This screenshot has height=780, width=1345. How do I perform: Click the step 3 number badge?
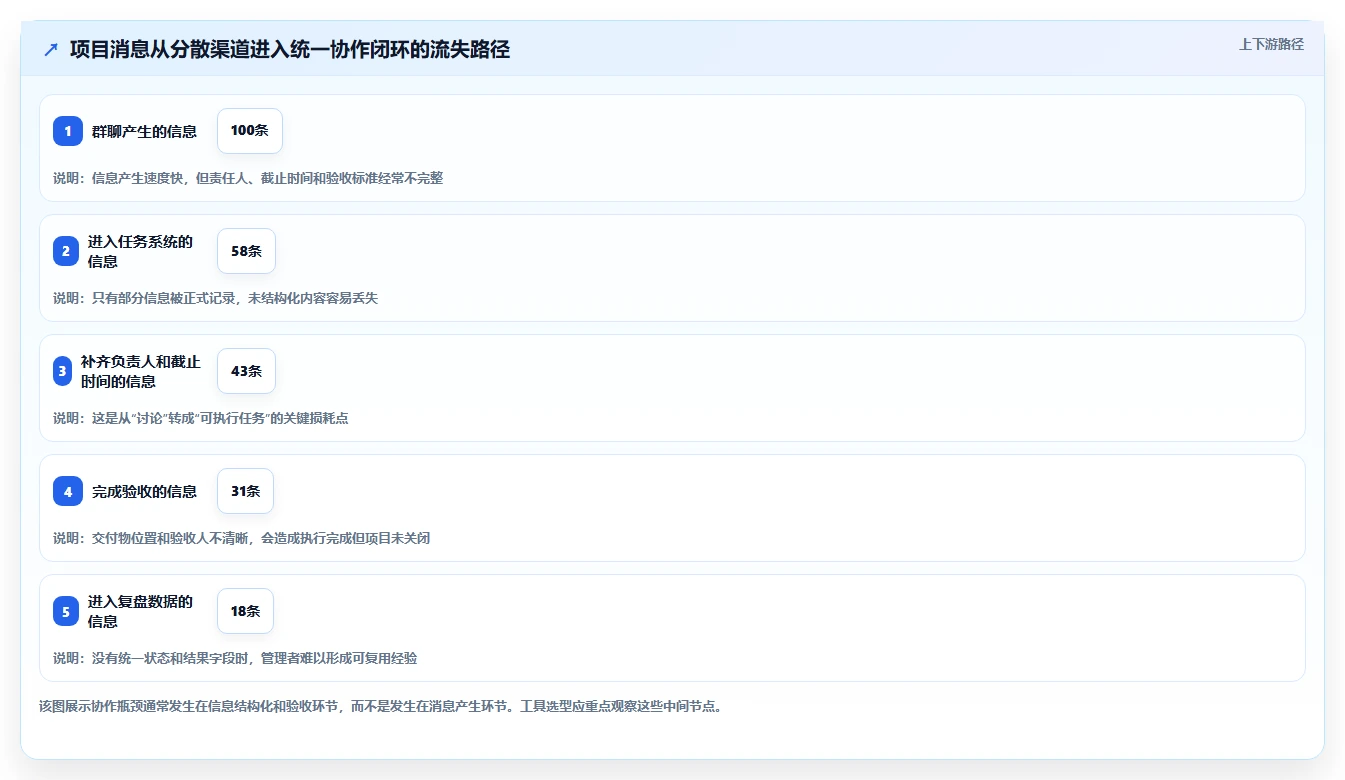(x=62, y=371)
